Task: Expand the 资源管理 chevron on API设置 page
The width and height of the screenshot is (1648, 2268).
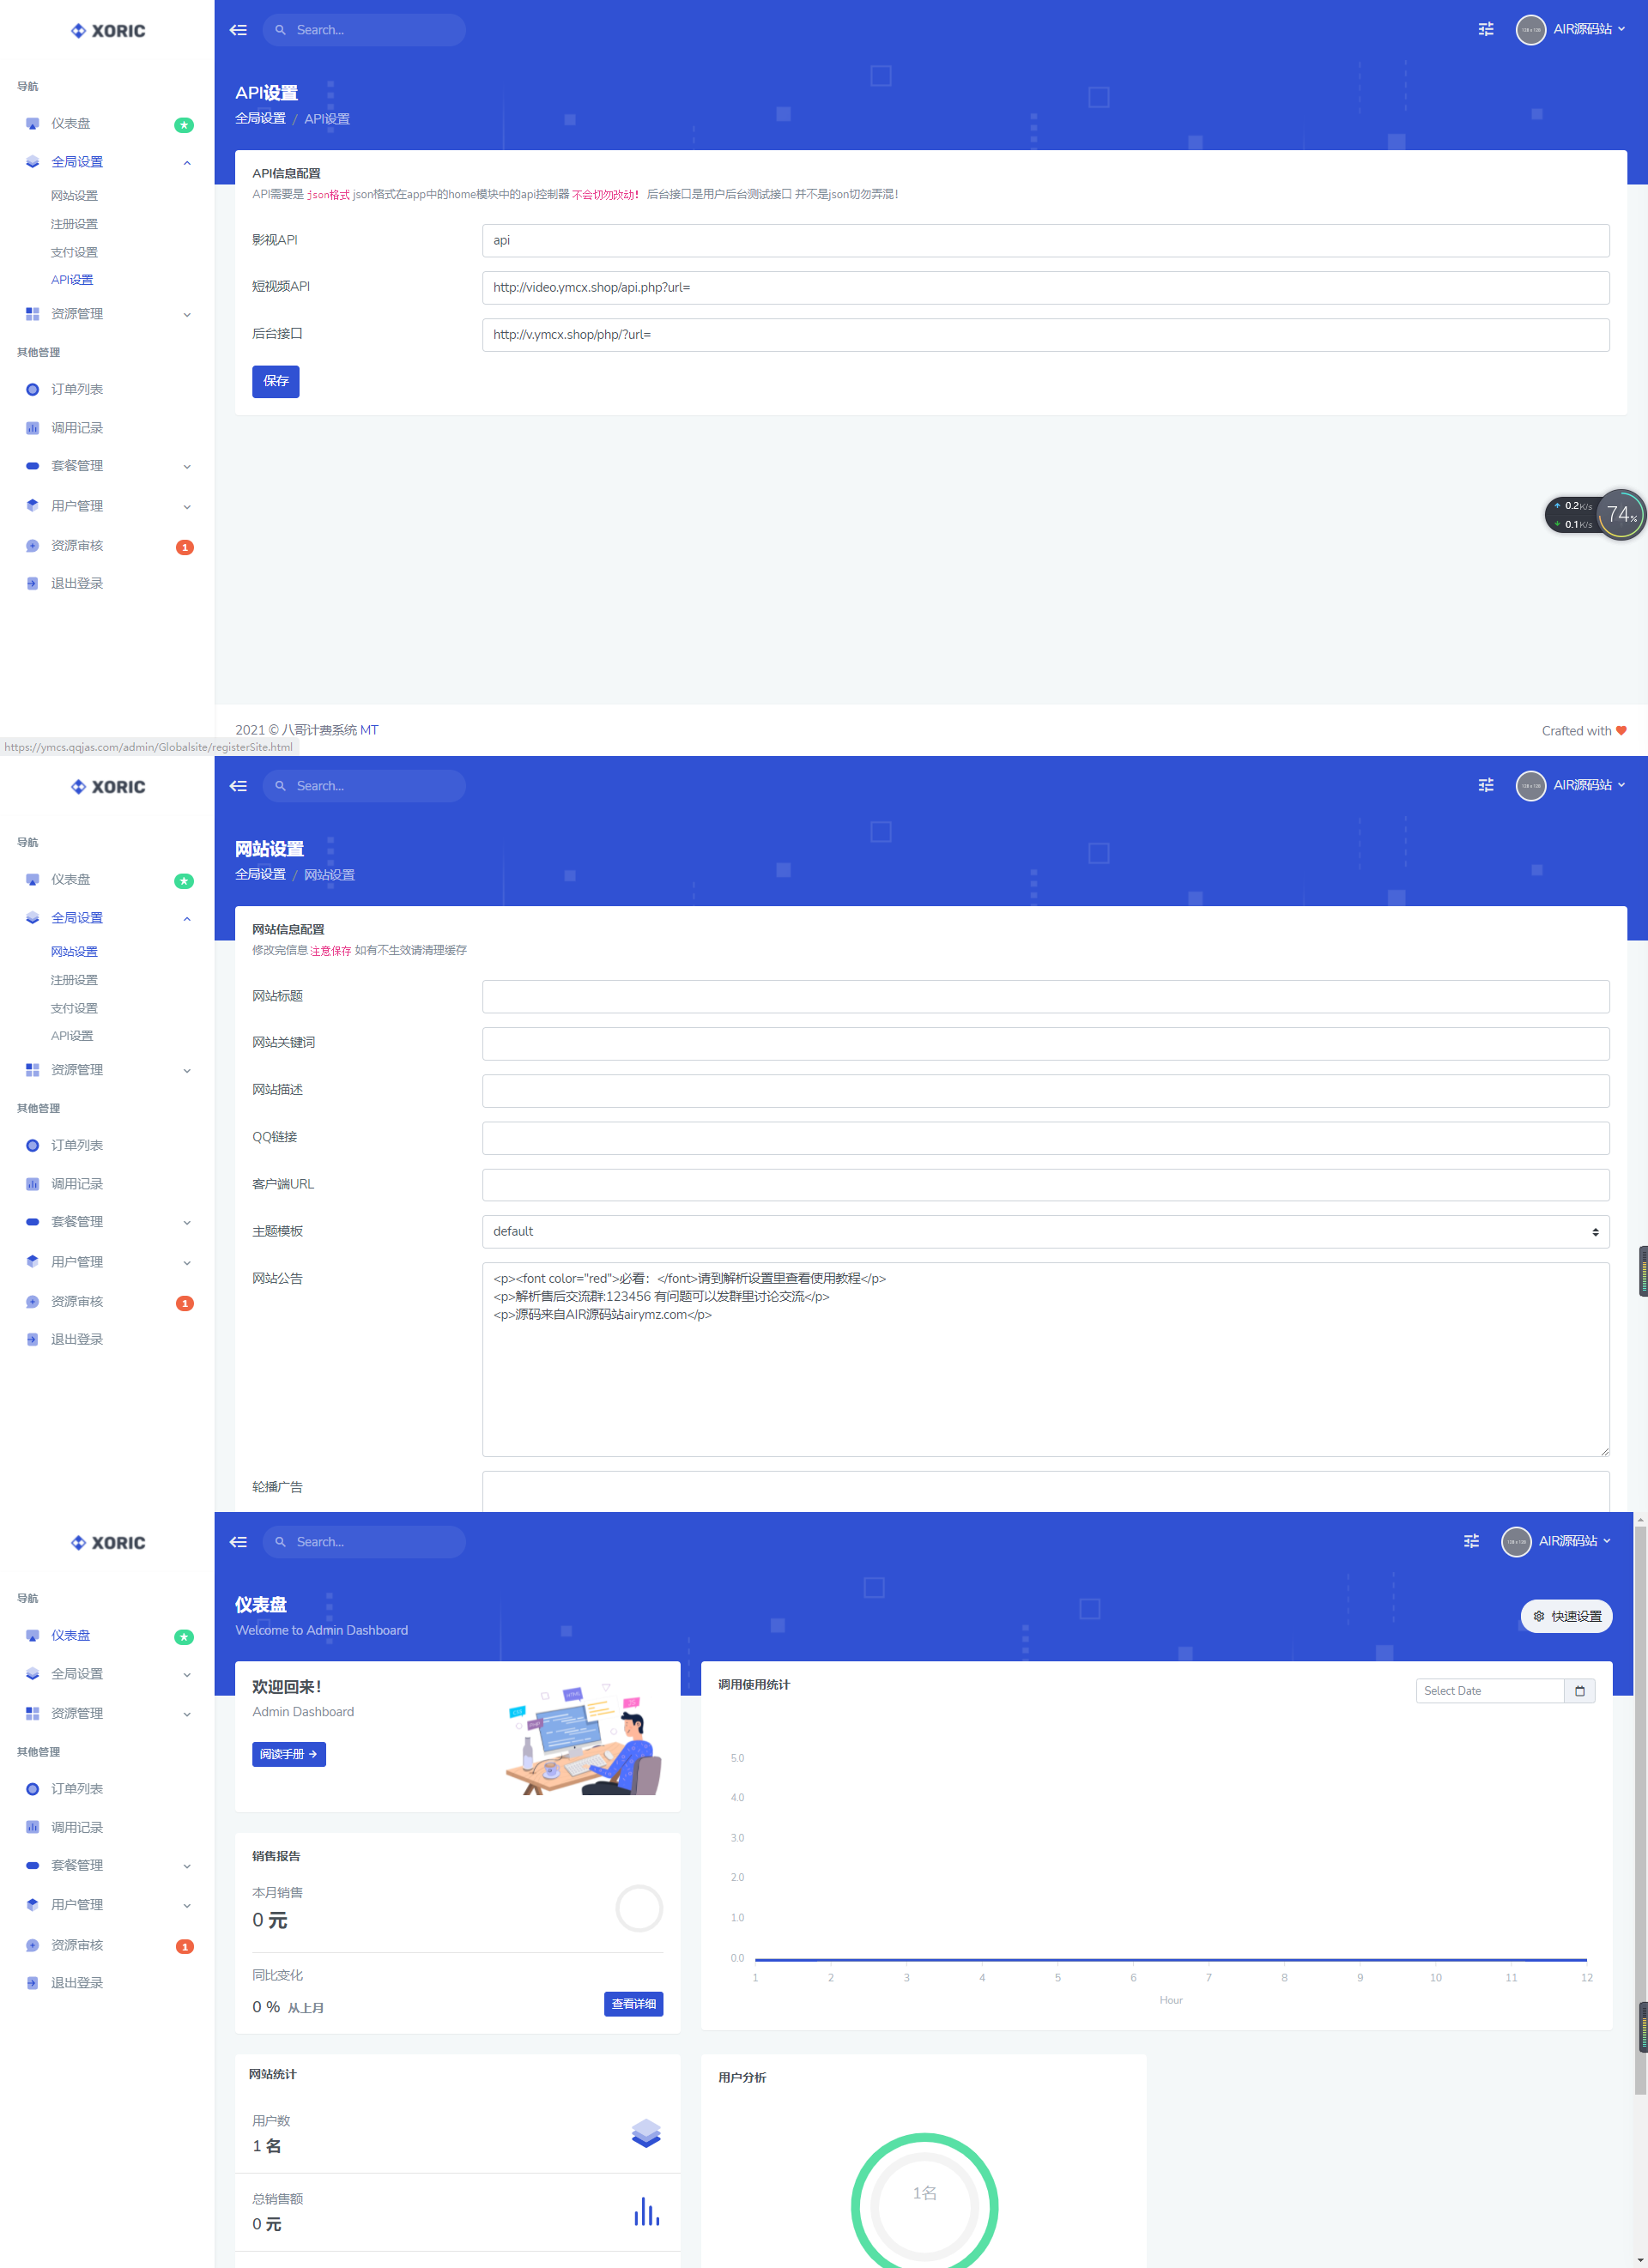Action: [187, 315]
